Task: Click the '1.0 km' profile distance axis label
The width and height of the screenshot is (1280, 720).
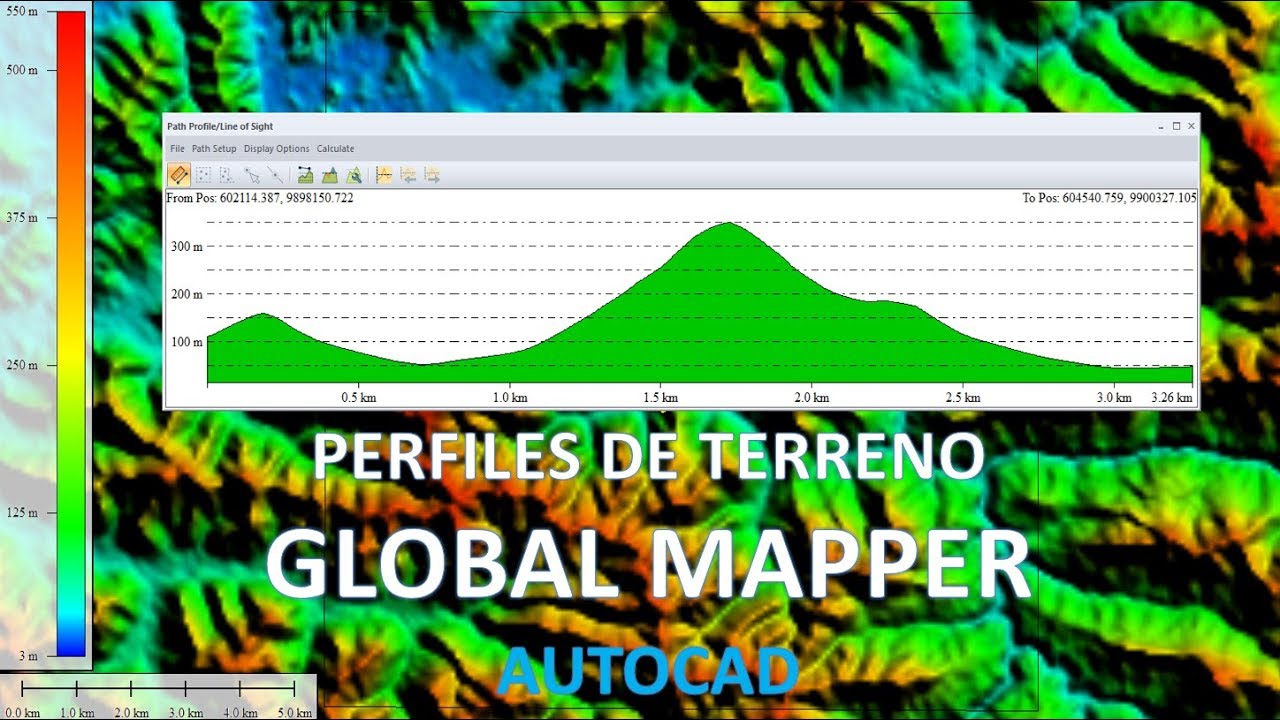Action: (509, 398)
